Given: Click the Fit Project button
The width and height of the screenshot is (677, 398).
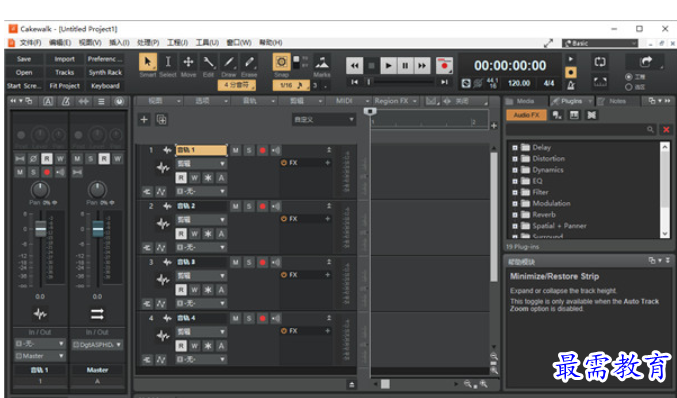Looking at the screenshot, I should click(65, 86).
